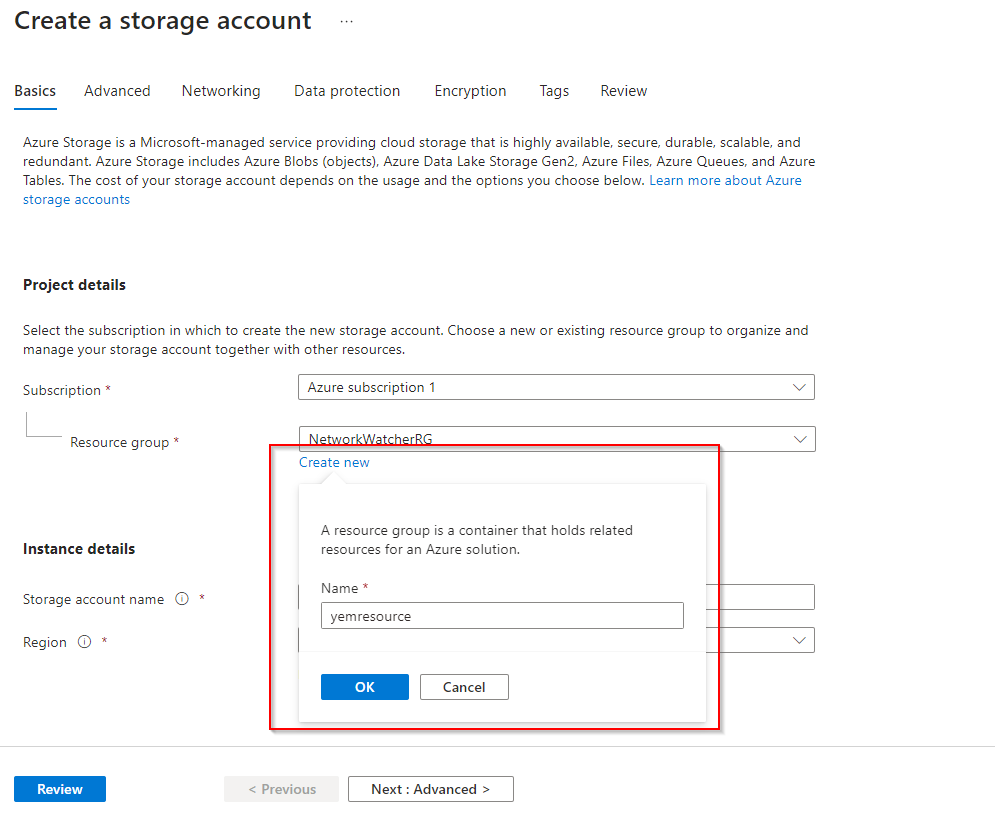Go to the Data protection tab
Screen dimensions: 995x824
coord(347,91)
